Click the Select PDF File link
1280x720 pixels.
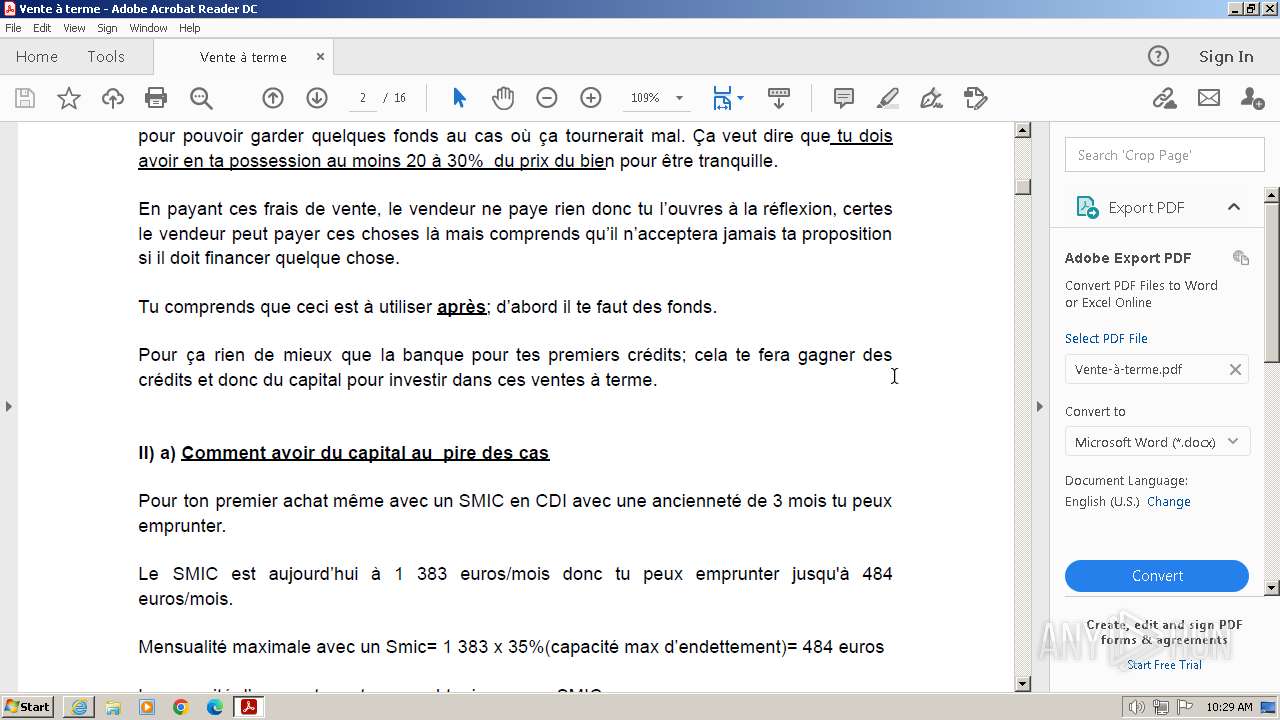pyautogui.click(x=1106, y=338)
